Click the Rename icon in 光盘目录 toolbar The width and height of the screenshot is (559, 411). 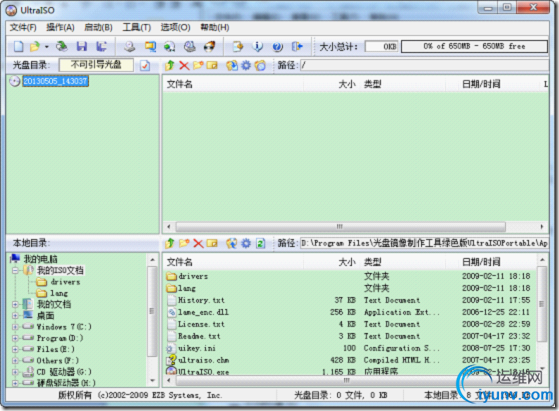coord(212,65)
